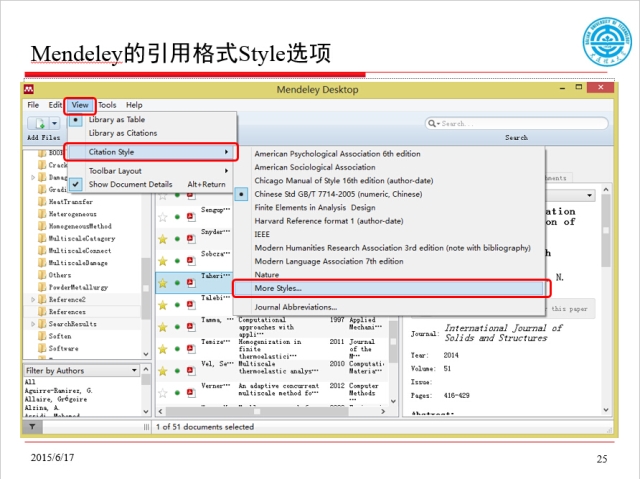This screenshot has height=479, width=640.
Task: Expand the Reference2 folder
Action: [33, 299]
